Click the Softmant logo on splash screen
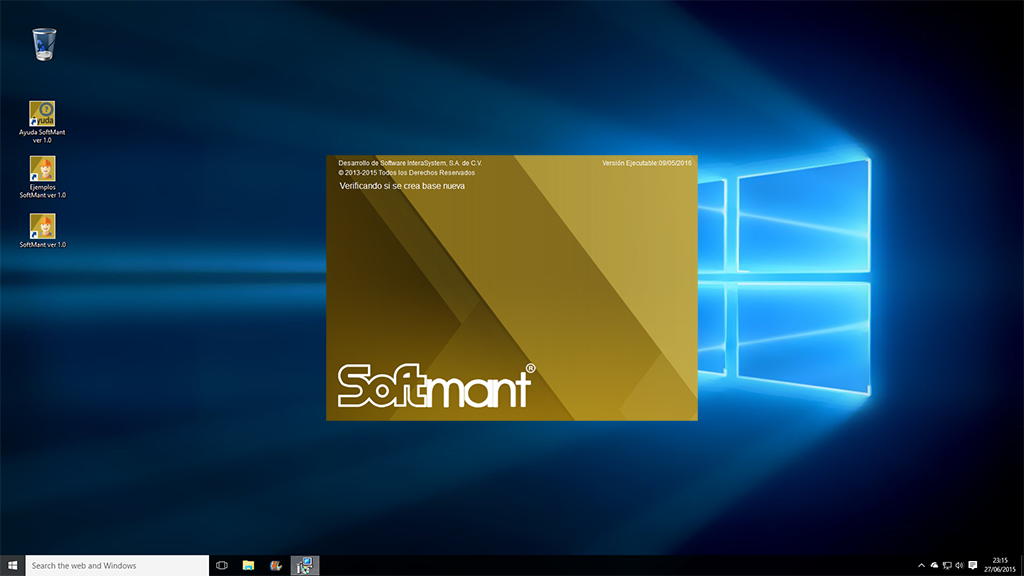 pos(435,386)
